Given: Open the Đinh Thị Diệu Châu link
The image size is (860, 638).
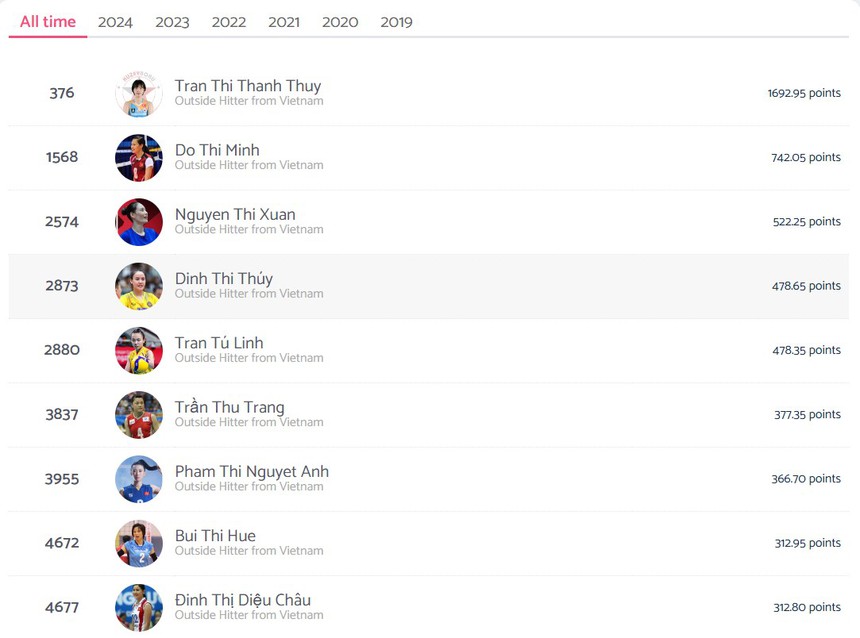Looking at the screenshot, I should click(243, 600).
